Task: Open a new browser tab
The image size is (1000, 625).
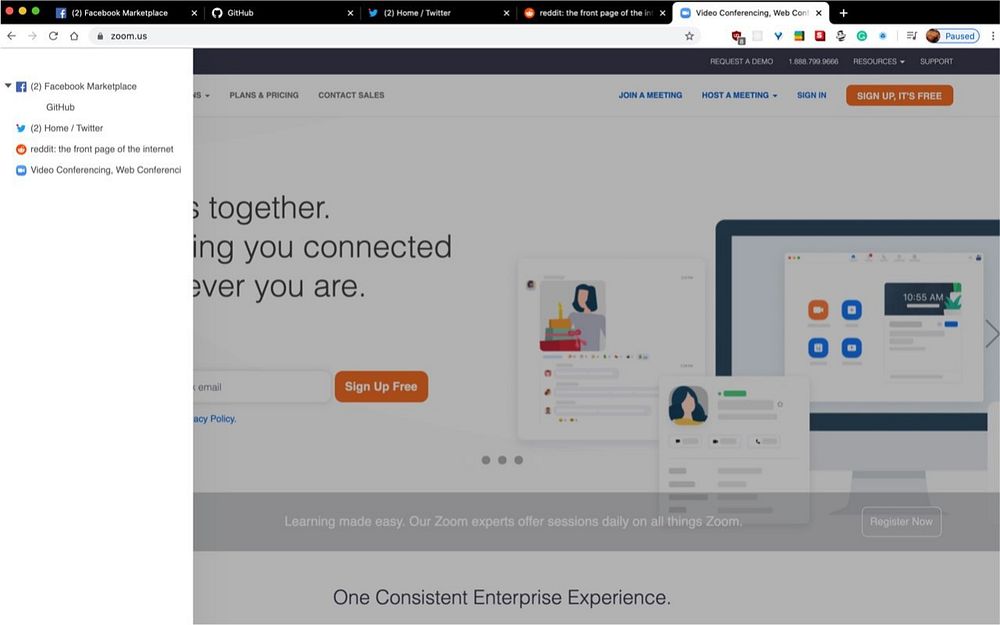Action: (843, 13)
